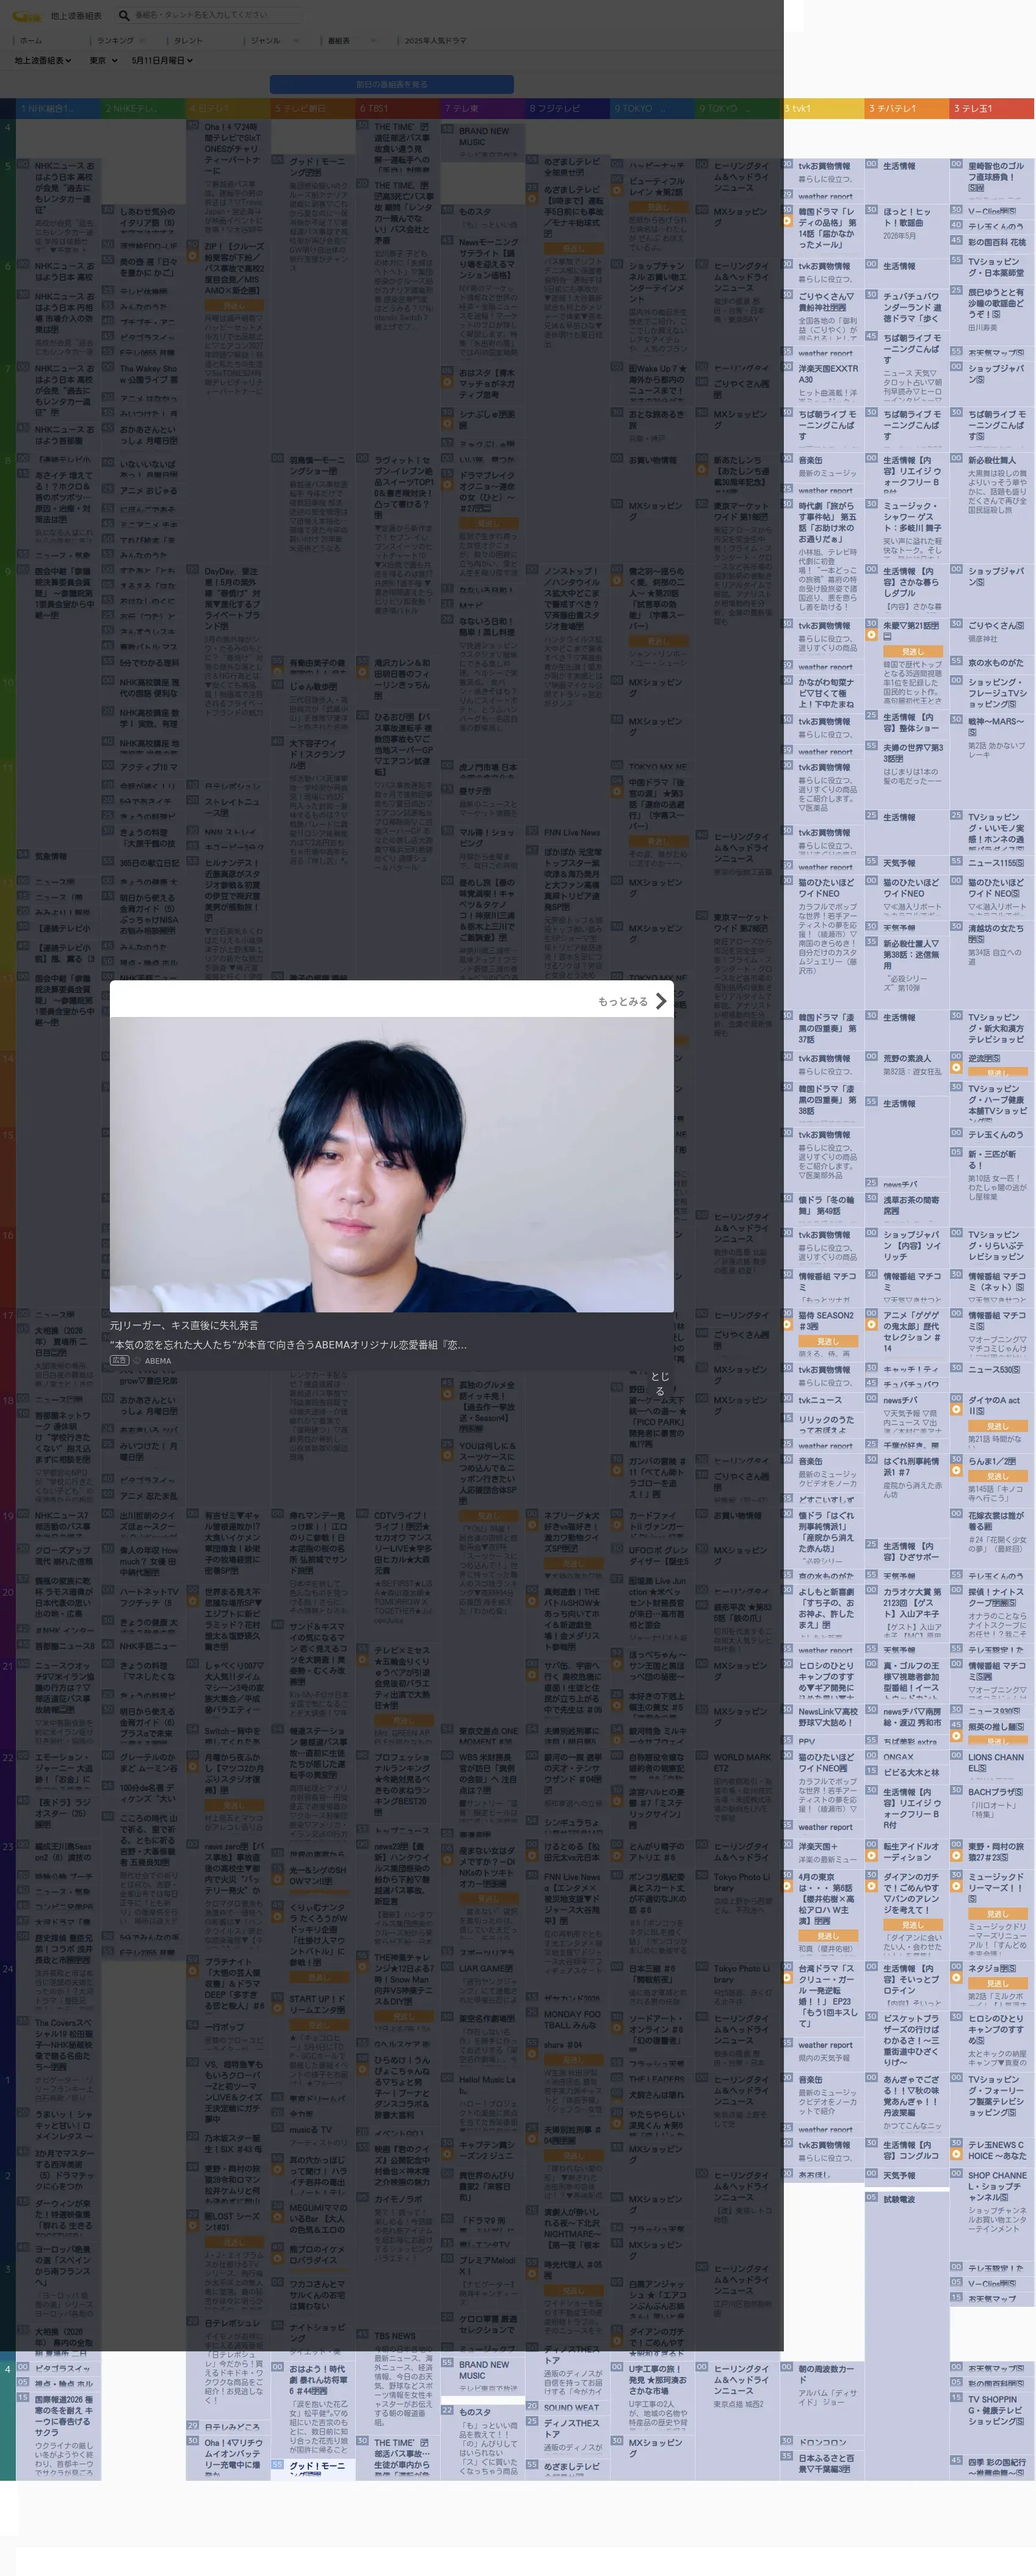Select the 3 チバテレ1 channel header
Screen dimensions: 1036x2576
(x=908, y=108)
